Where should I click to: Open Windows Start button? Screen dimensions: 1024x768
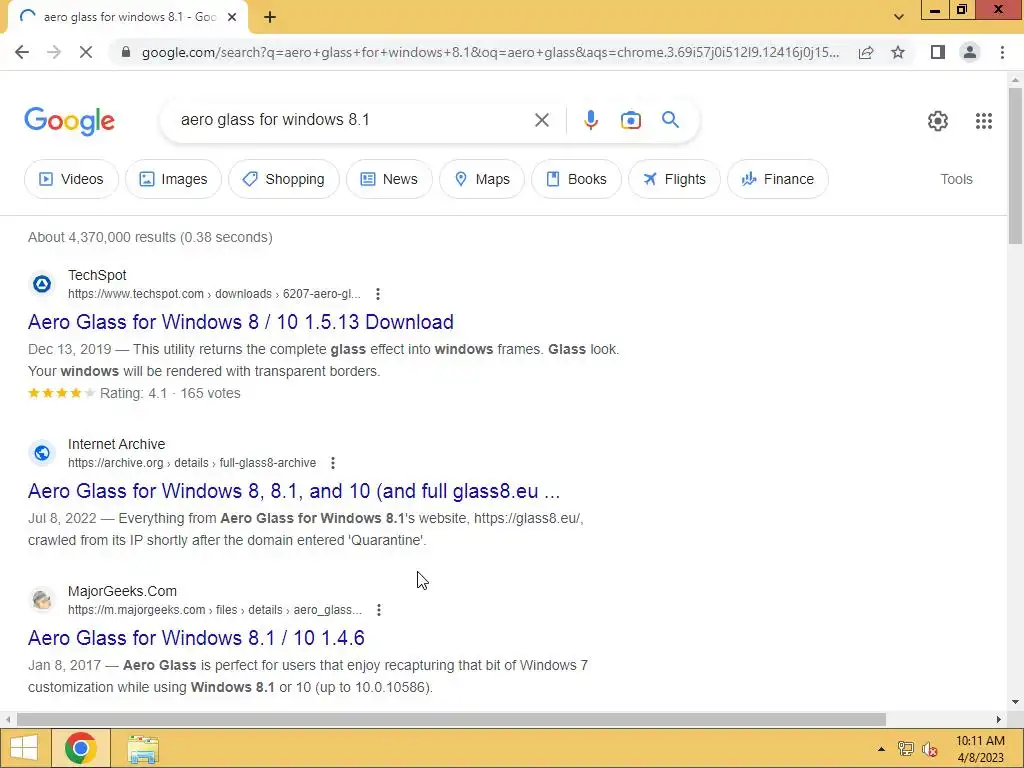click(x=24, y=748)
